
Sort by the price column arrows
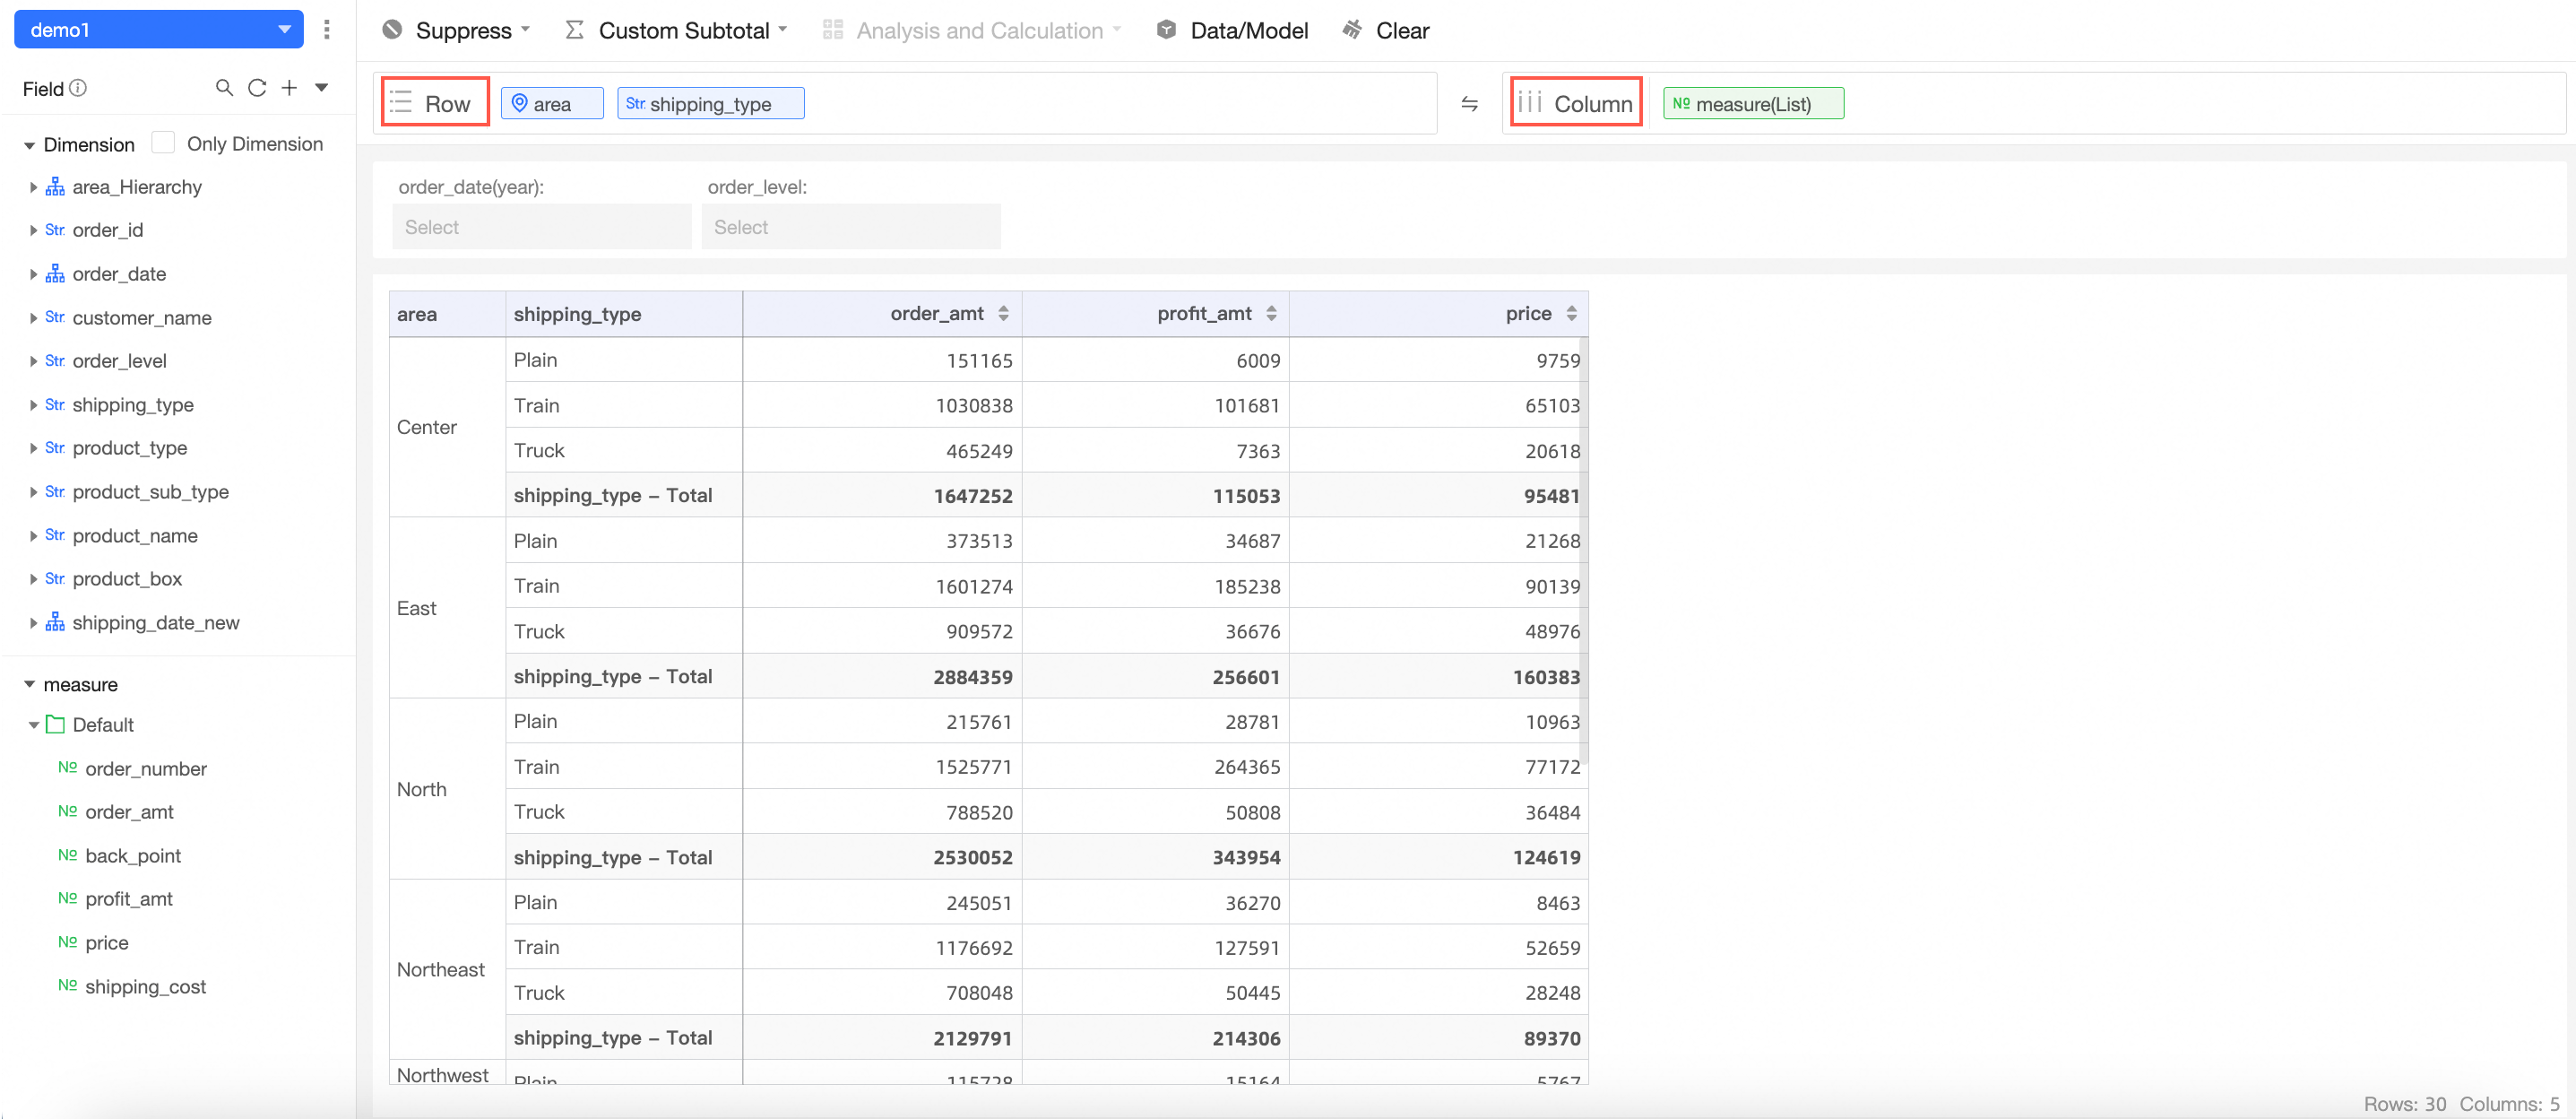[1571, 314]
